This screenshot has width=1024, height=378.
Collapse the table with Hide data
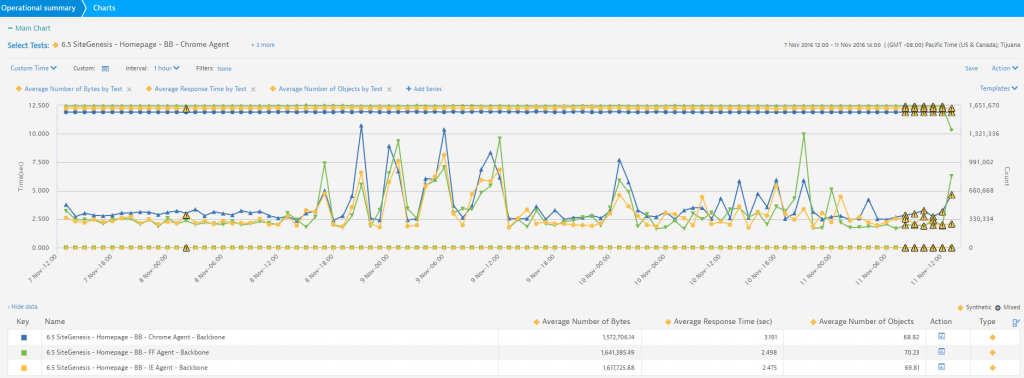22,306
